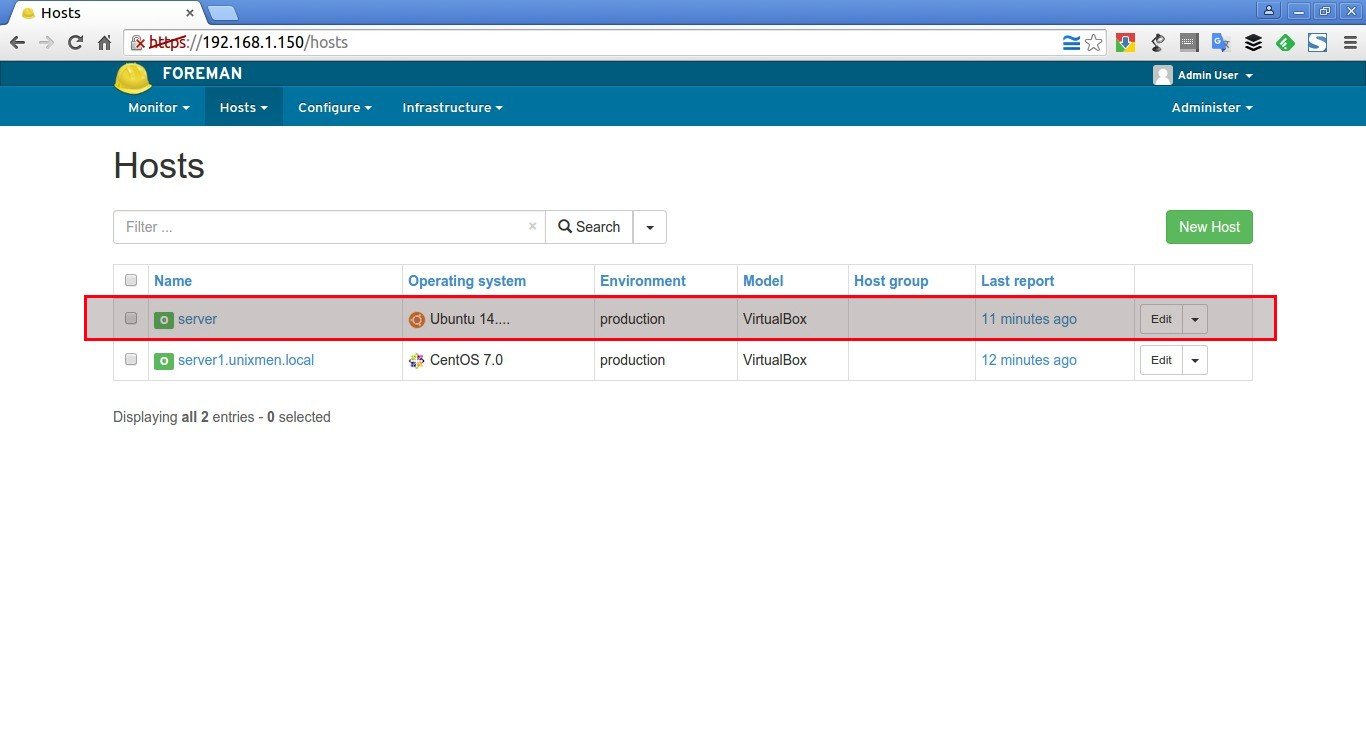This screenshot has width=1366, height=744.
Task: Open the Infrastructure menu
Action: (452, 107)
